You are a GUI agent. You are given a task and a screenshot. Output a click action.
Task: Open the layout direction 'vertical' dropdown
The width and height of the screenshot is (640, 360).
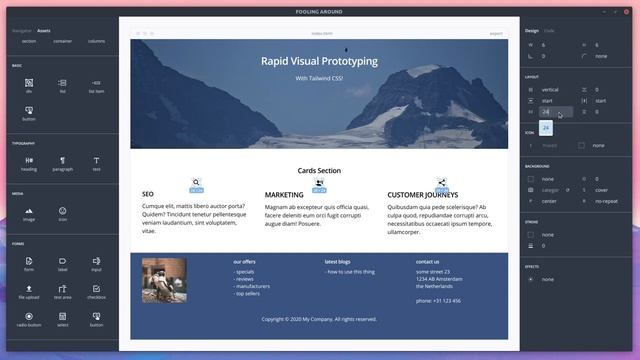[550, 89]
